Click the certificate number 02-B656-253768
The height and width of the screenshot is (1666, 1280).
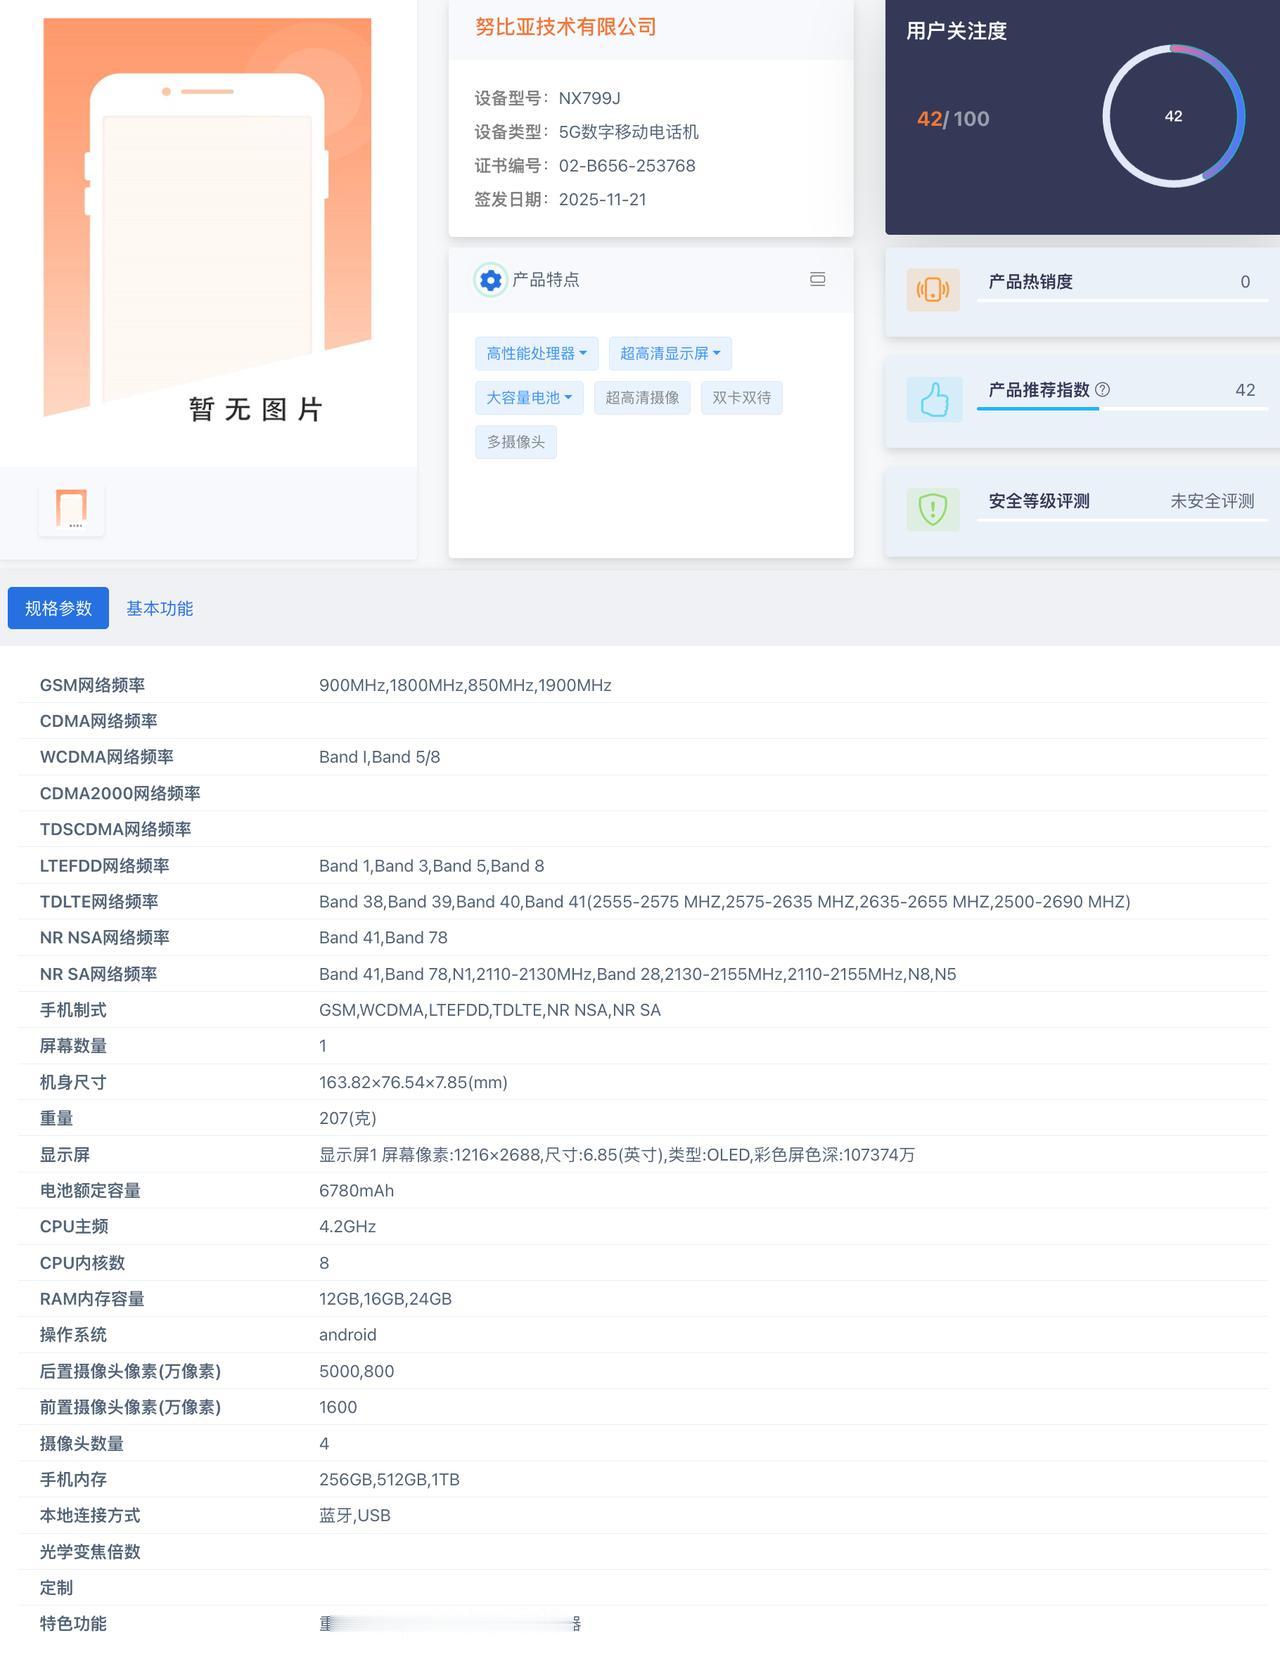tap(627, 166)
